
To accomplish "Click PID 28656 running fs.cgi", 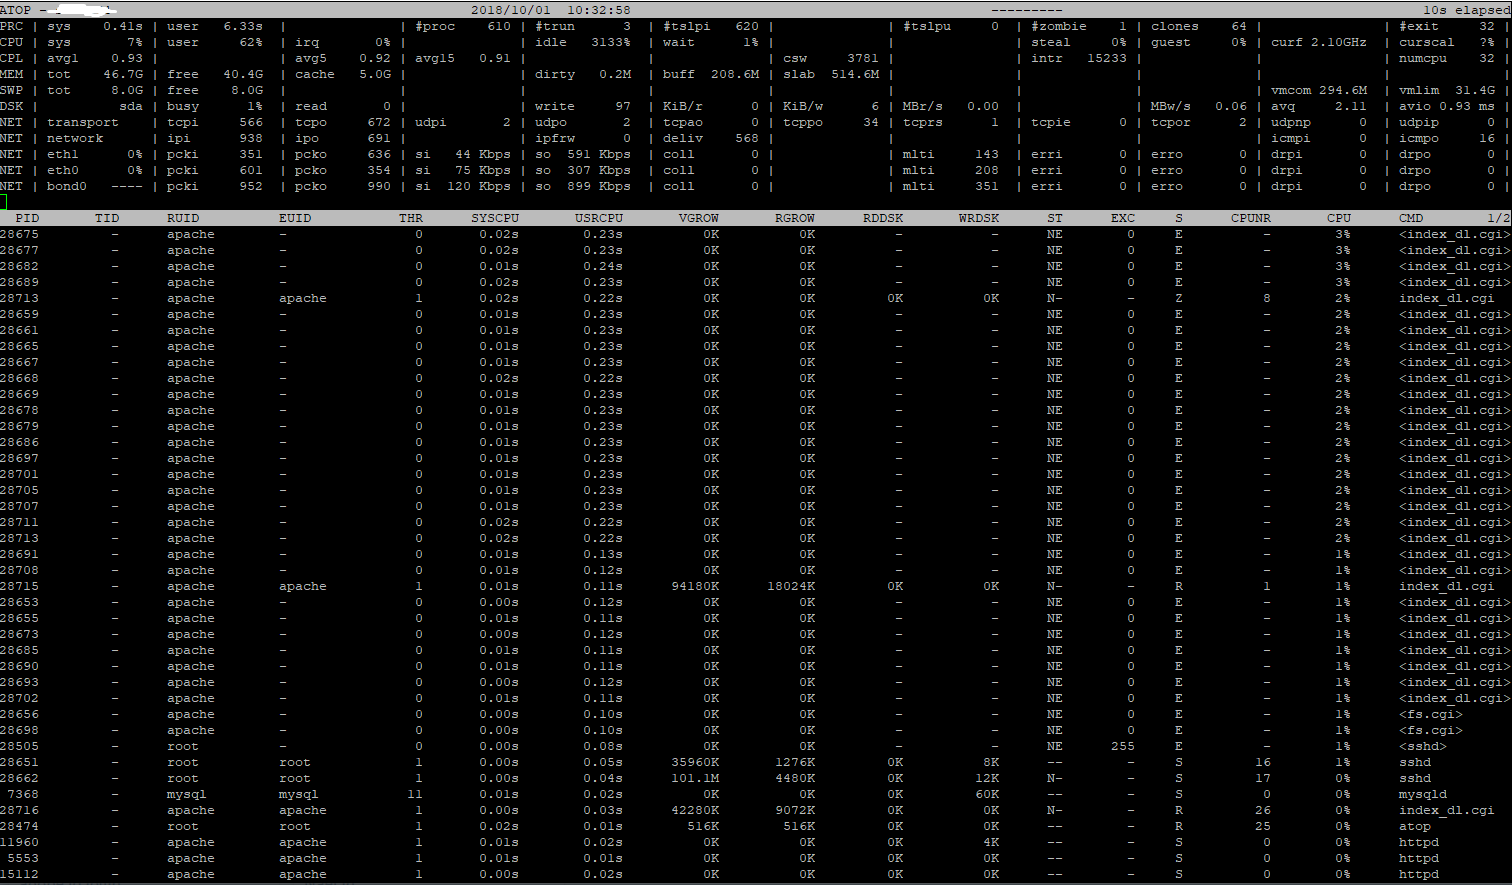I will tap(20, 714).
